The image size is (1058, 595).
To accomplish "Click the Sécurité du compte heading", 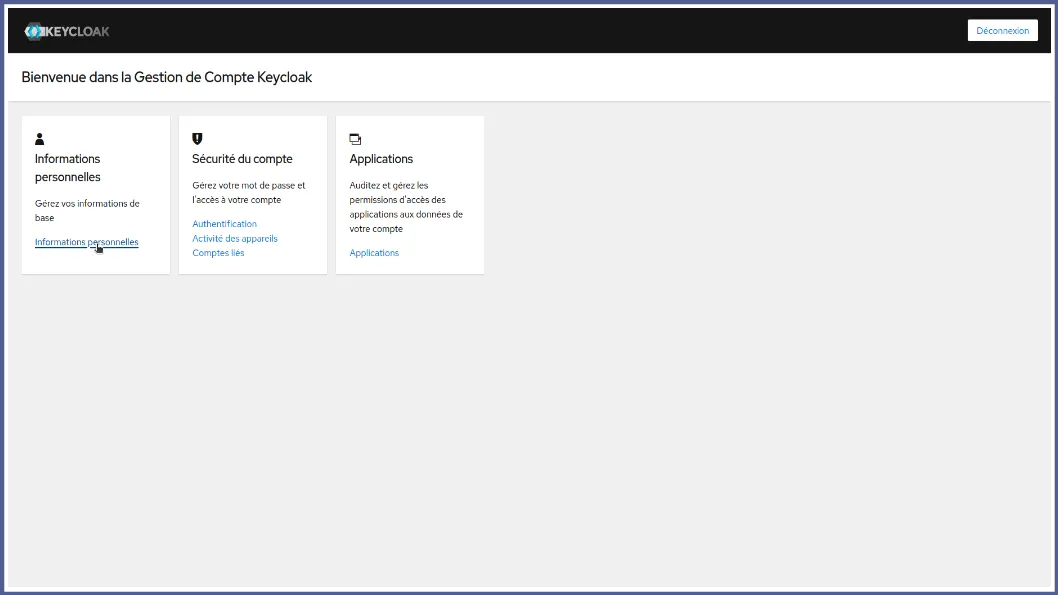I will pos(242,159).
